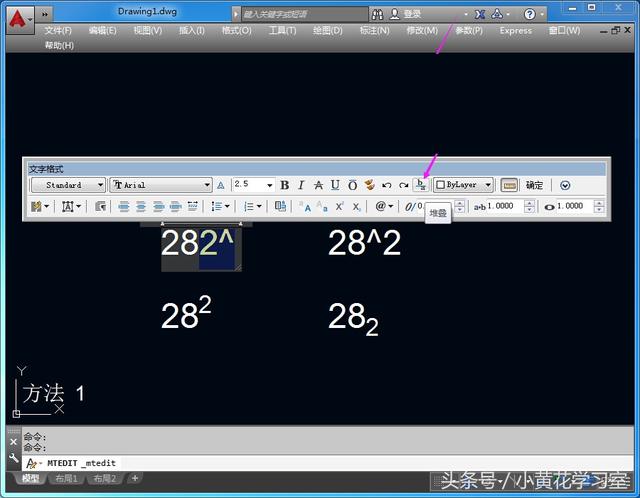Screen dimensions: 640x498
Task: Click the 确定 button
Action: 535,185
